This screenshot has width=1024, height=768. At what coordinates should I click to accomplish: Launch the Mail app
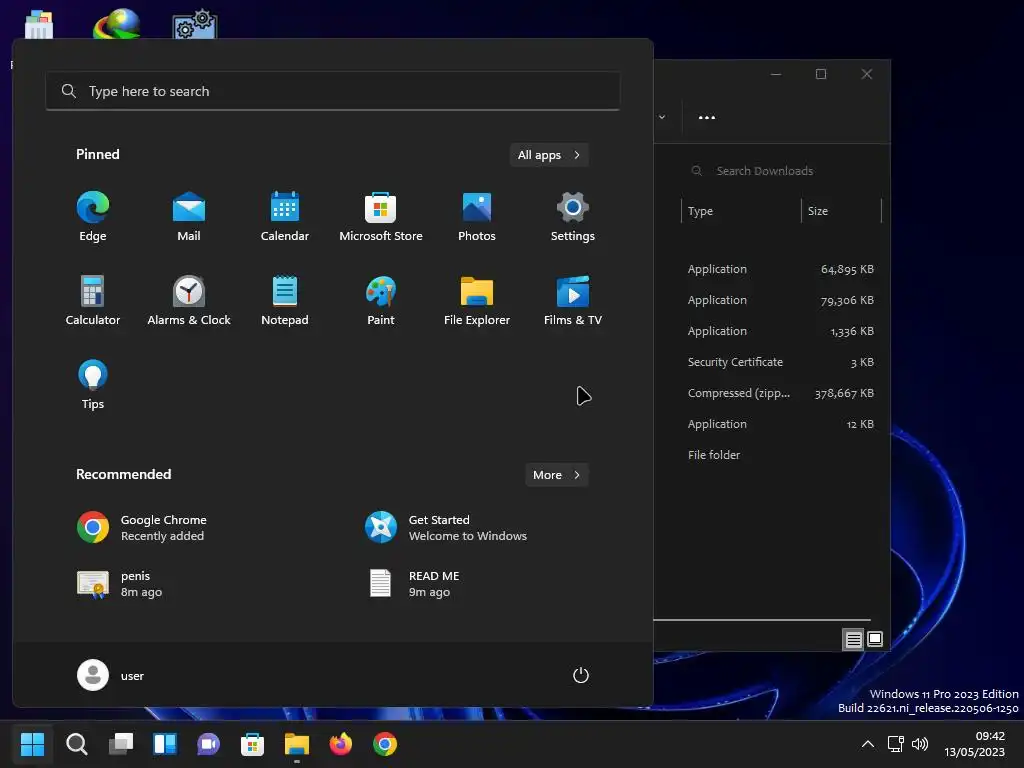pos(189,217)
